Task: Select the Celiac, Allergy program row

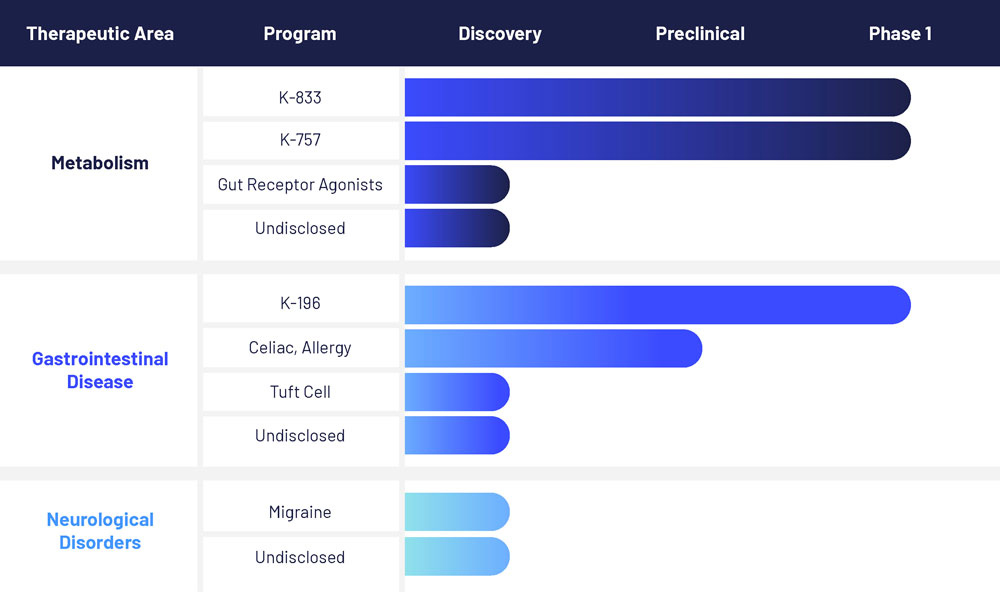Action: (300, 348)
